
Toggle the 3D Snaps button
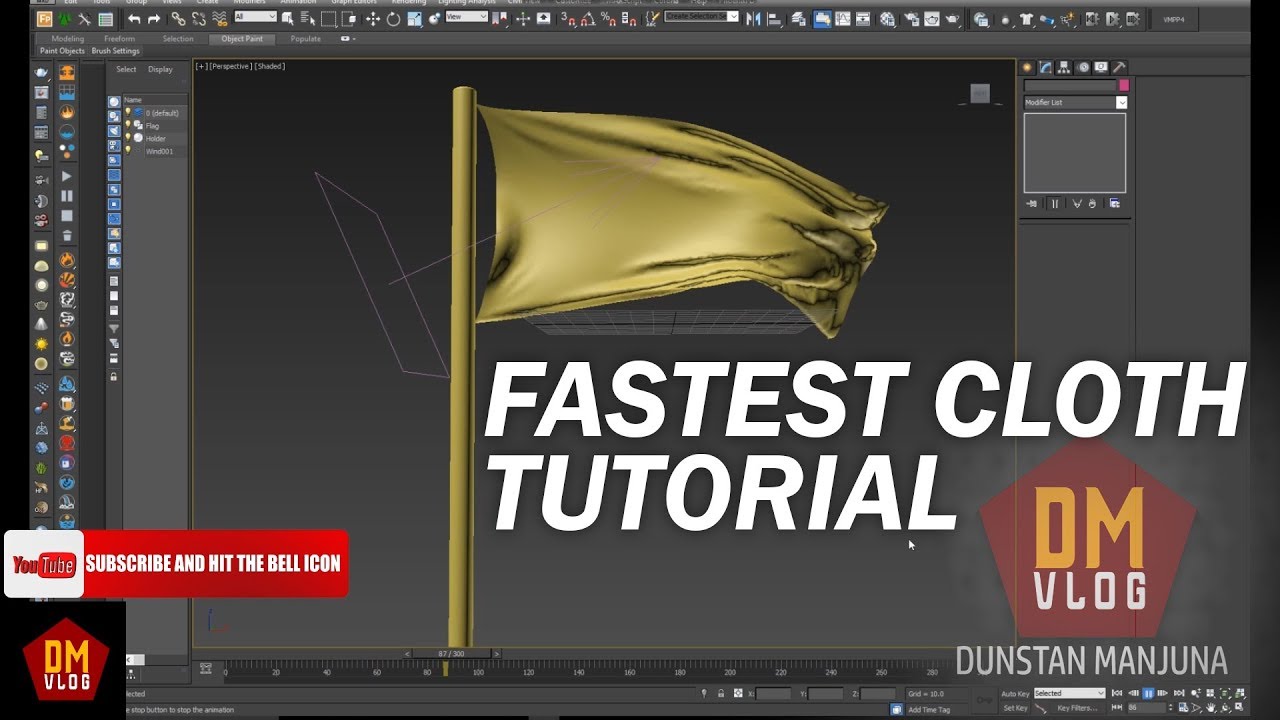567,19
